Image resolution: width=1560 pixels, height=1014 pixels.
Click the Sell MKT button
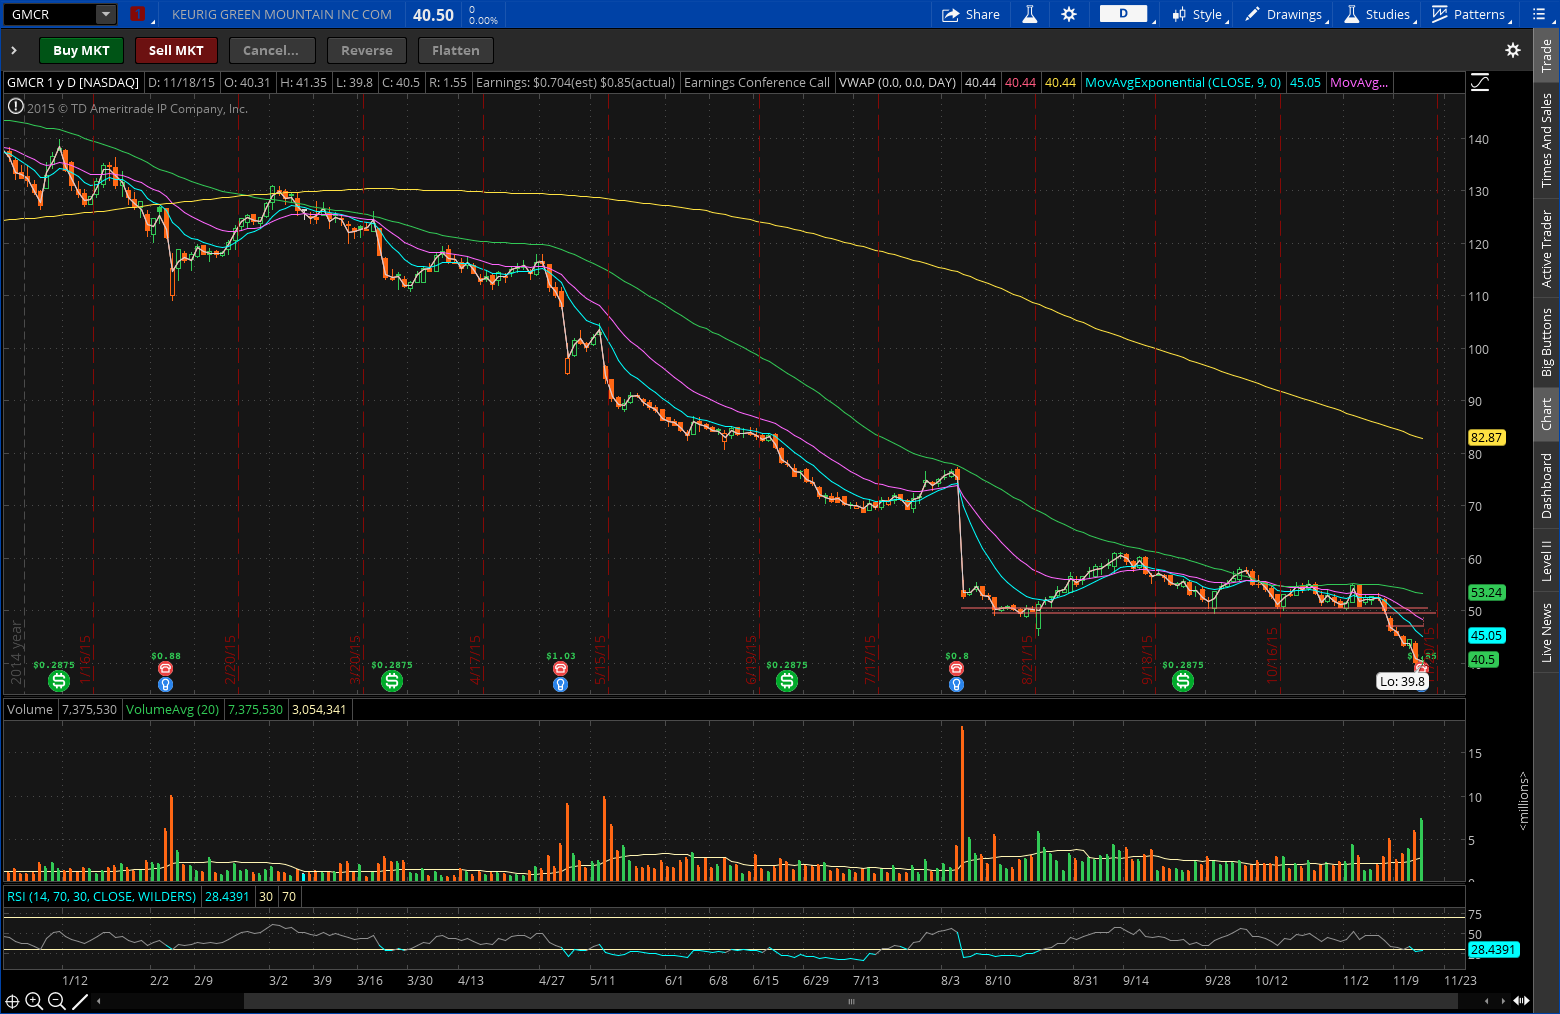click(176, 50)
